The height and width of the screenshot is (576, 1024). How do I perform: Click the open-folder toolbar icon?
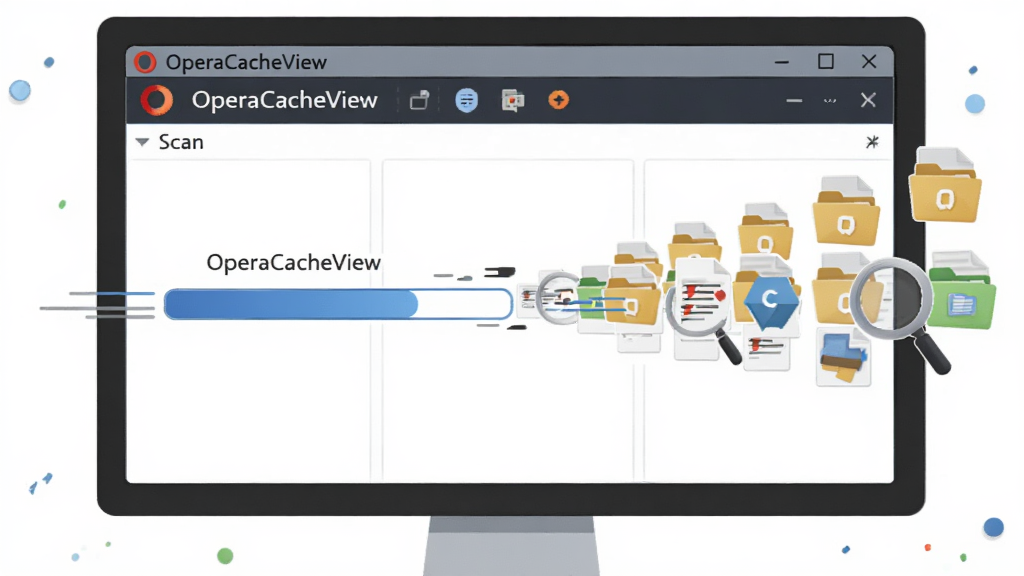tap(419, 100)
